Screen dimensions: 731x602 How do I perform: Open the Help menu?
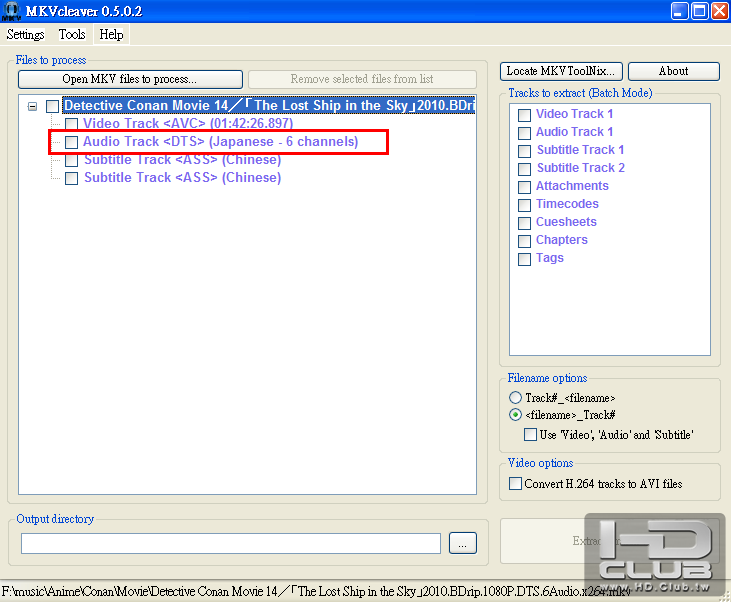point(111,35)
